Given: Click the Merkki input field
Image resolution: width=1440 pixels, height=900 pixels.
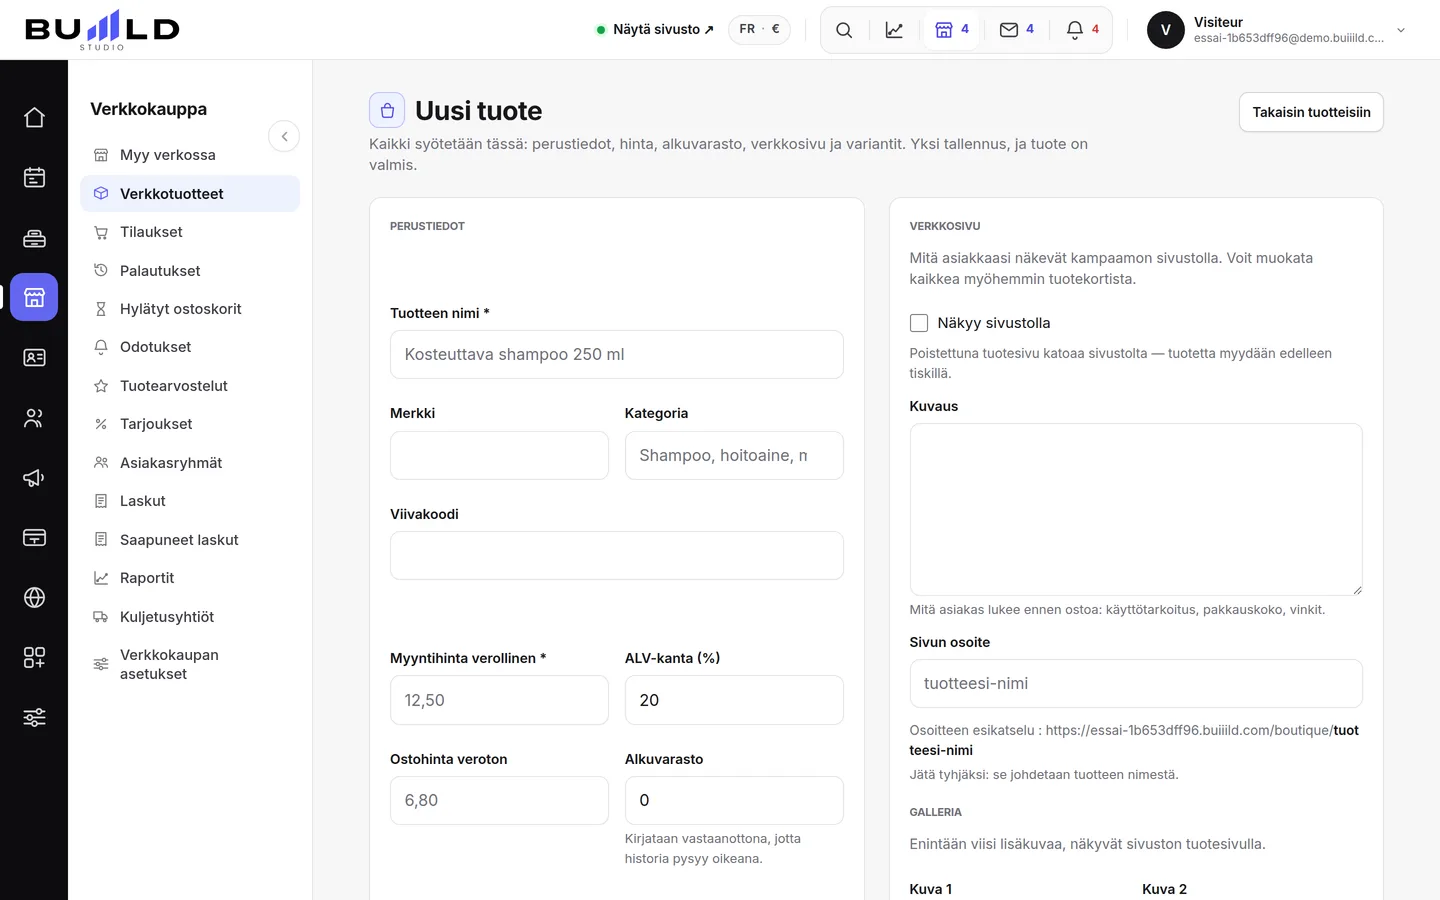Looking at the screenshot, I should 499,456.
